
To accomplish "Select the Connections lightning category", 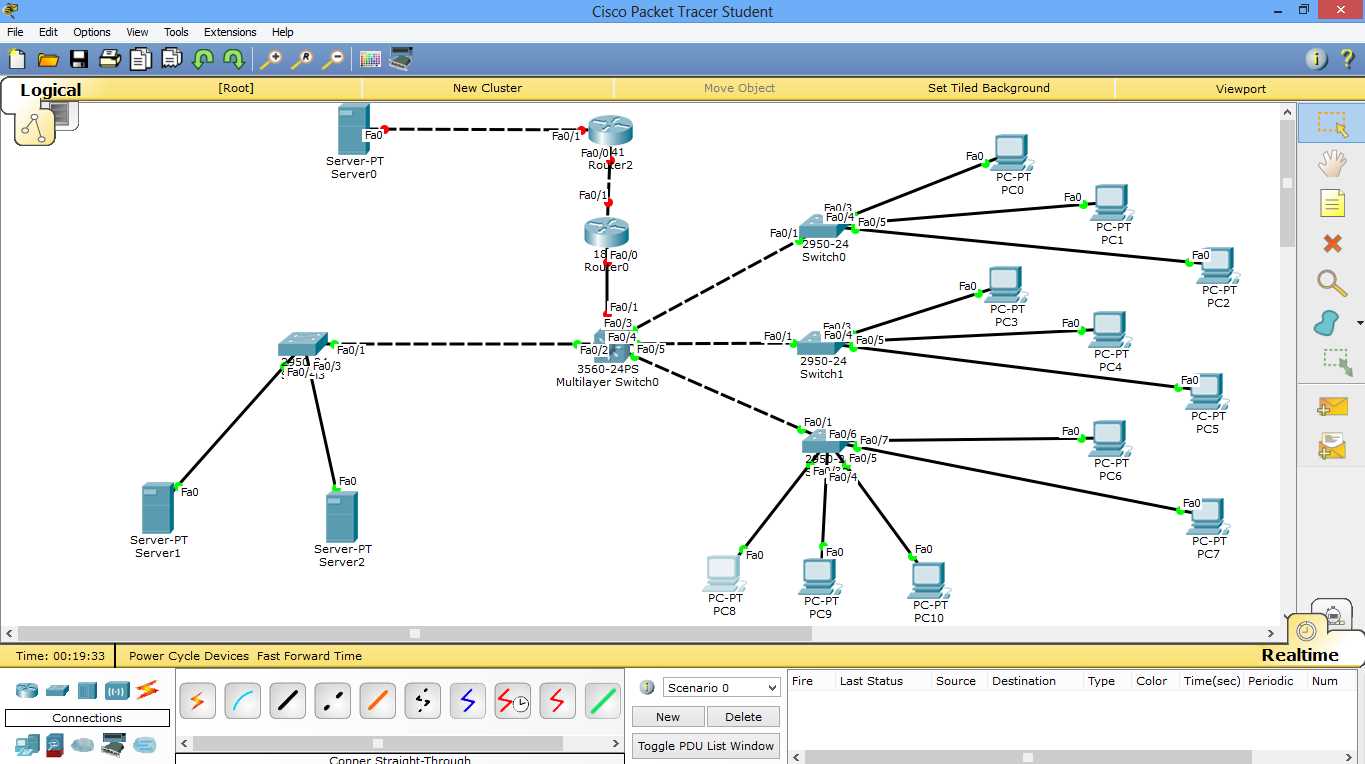I will (x=147, y=689).
